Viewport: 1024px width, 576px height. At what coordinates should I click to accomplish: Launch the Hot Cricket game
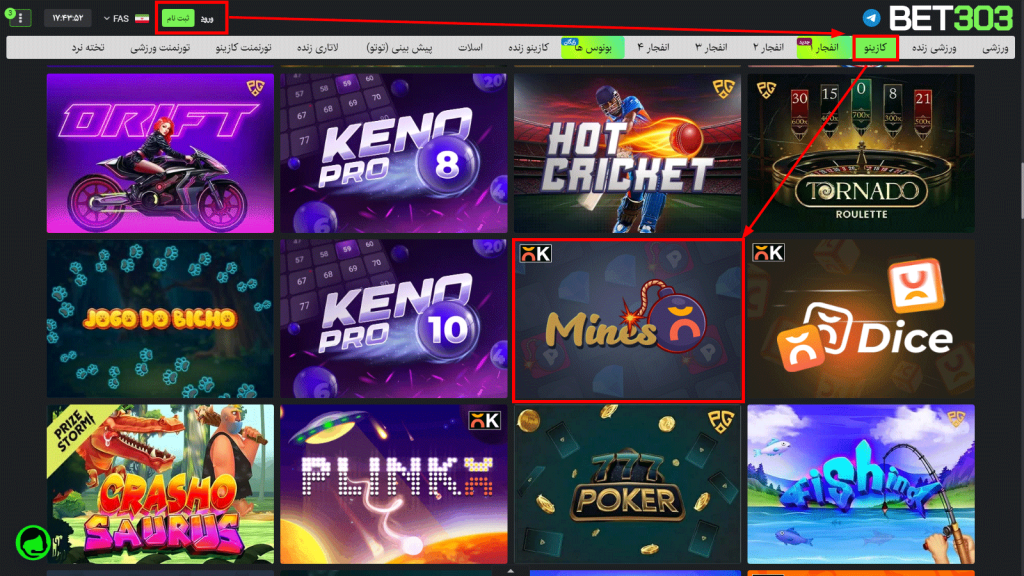click(x=627, y=152)
